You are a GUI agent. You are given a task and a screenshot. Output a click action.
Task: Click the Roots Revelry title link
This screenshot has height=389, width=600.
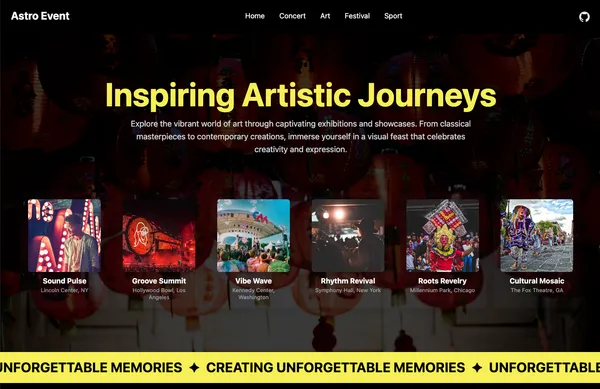pyautogui.click(x=442, y=281)
